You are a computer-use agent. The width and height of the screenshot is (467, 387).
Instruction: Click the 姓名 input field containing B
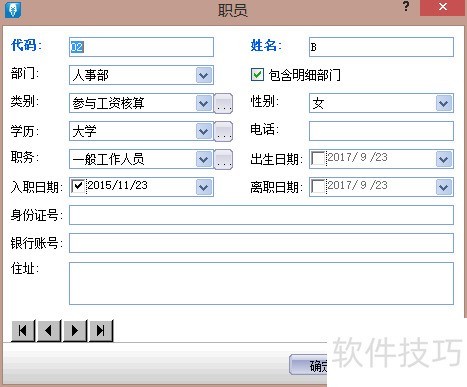point(381,47)
